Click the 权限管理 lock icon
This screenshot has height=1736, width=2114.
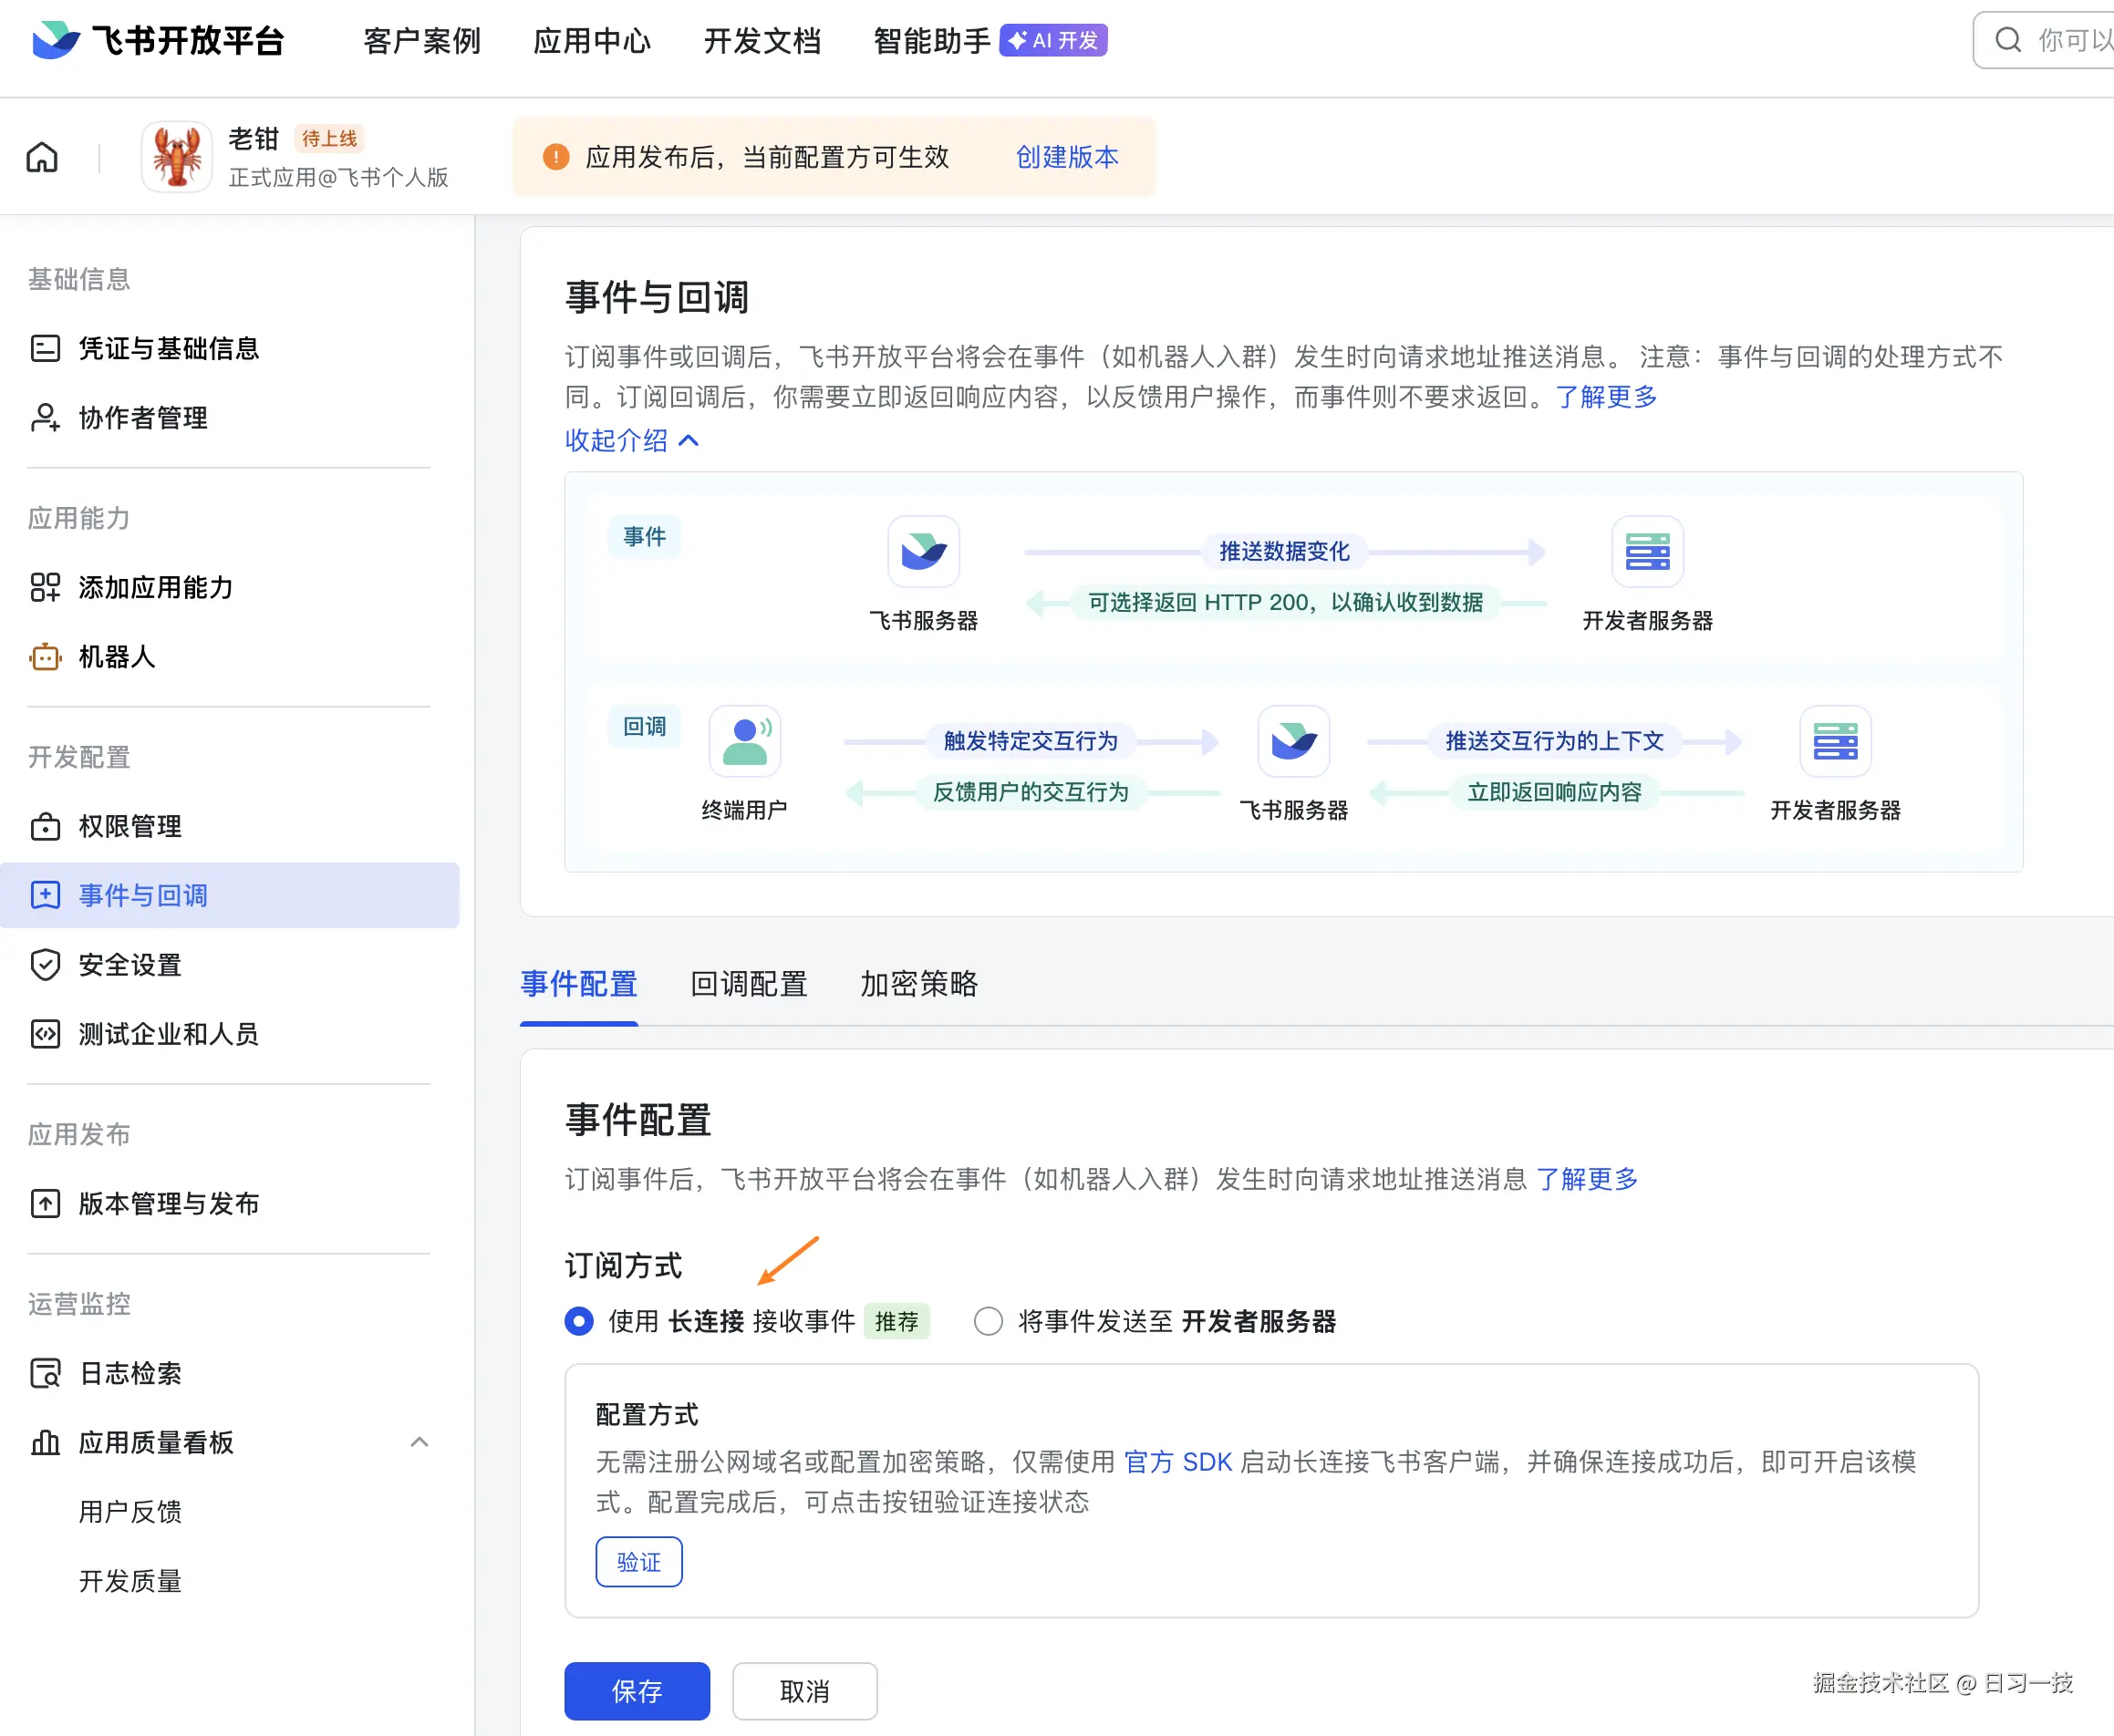point(45,826)
